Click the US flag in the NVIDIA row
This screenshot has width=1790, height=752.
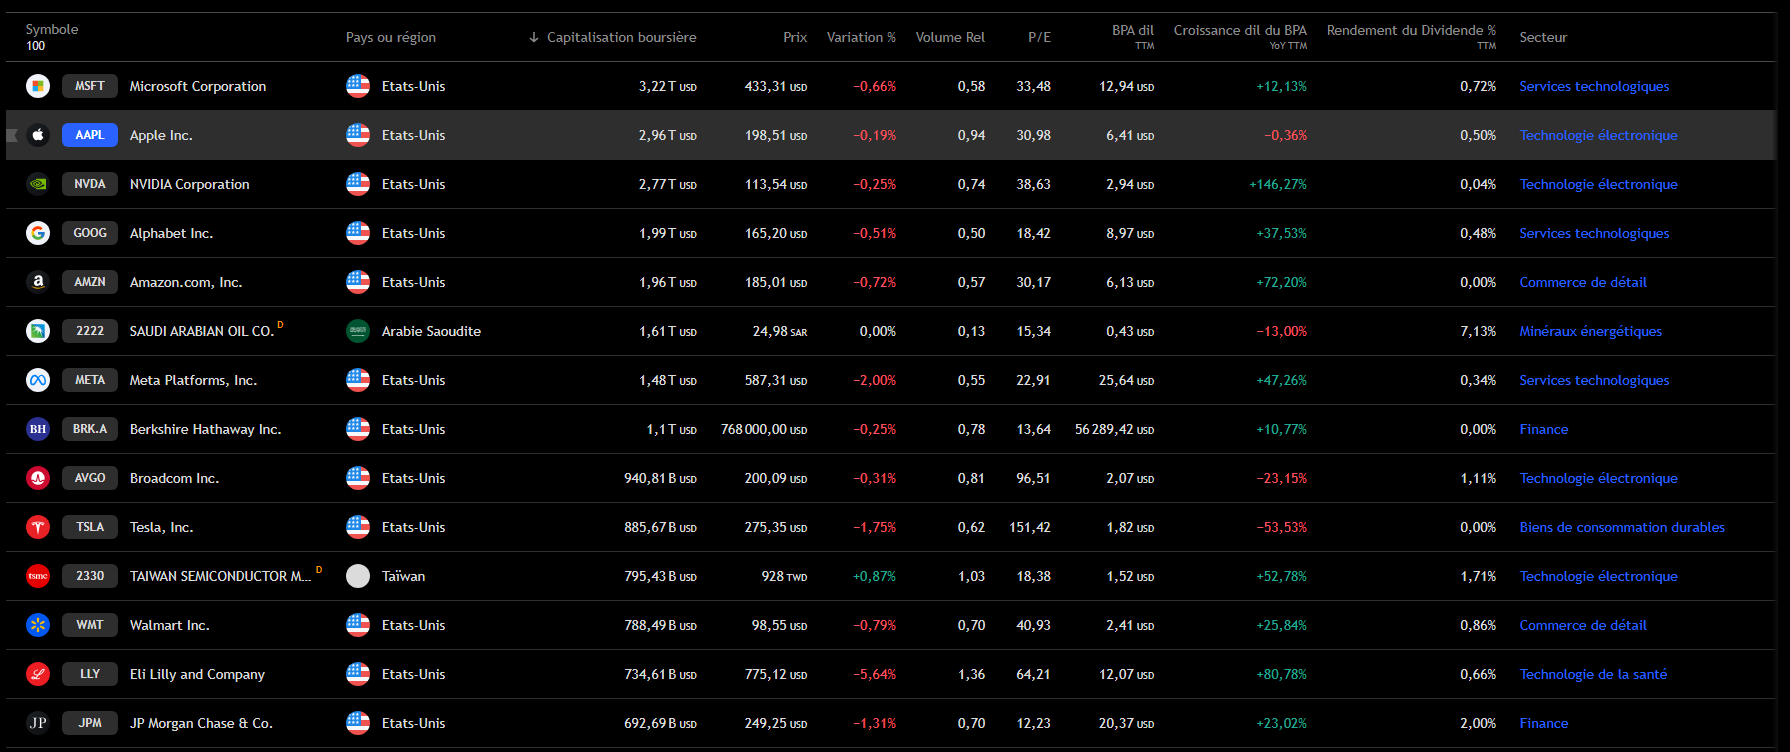[358, 184]
